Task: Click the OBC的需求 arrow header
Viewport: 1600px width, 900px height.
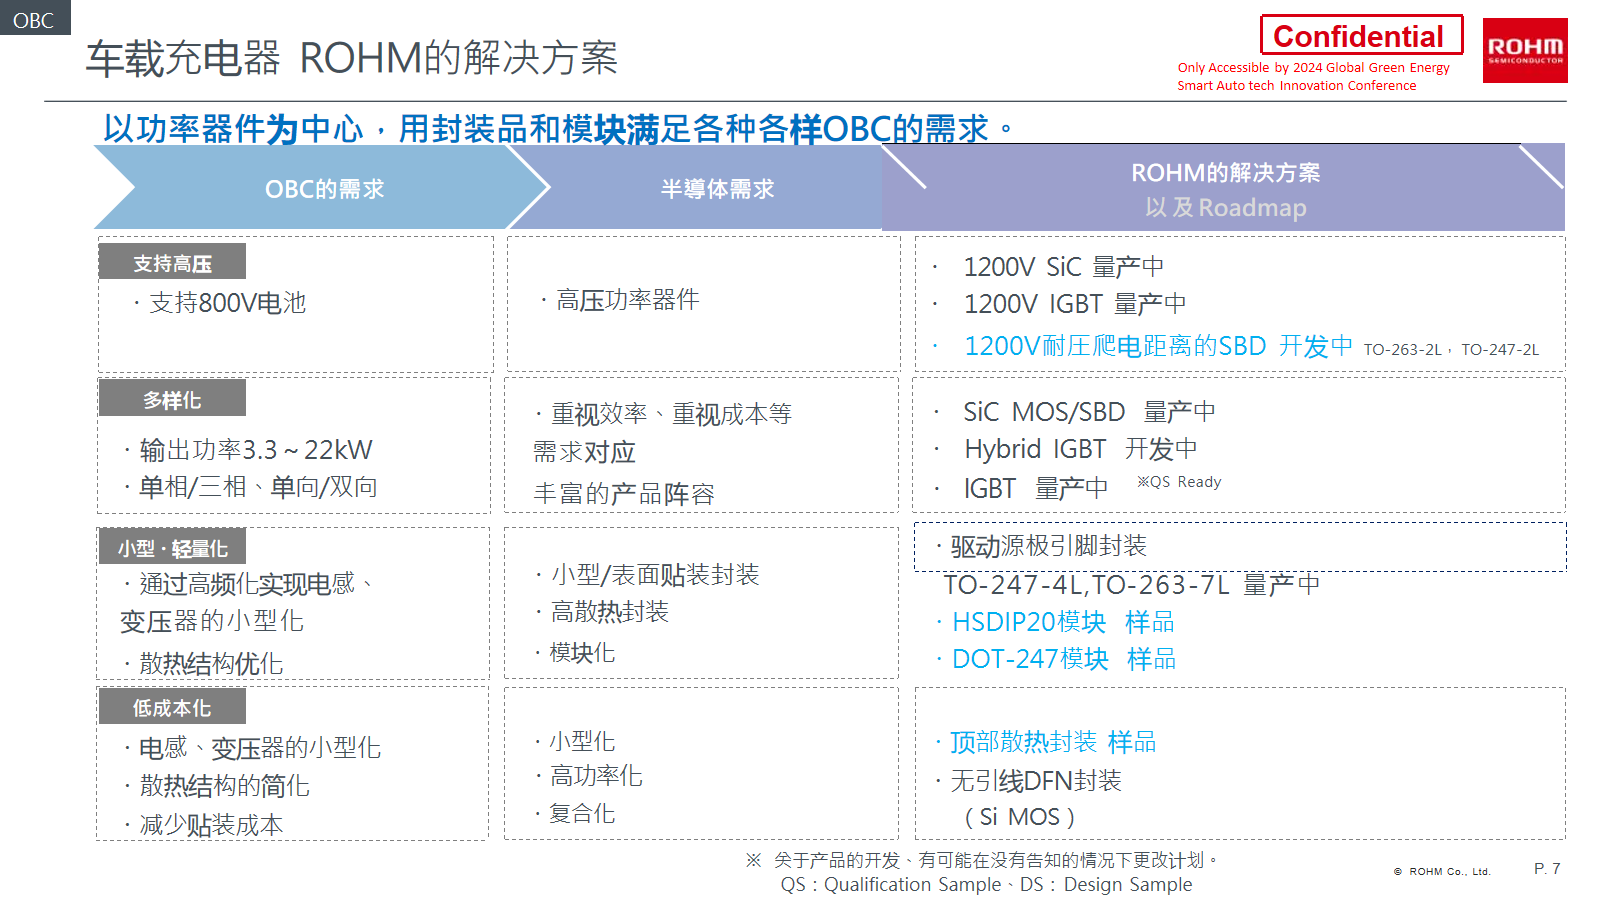Action: point(324,189)
